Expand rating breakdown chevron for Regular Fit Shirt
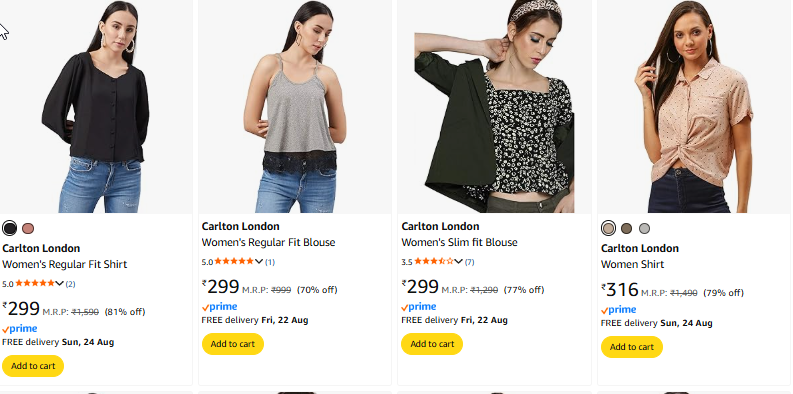 pos(59,283)
